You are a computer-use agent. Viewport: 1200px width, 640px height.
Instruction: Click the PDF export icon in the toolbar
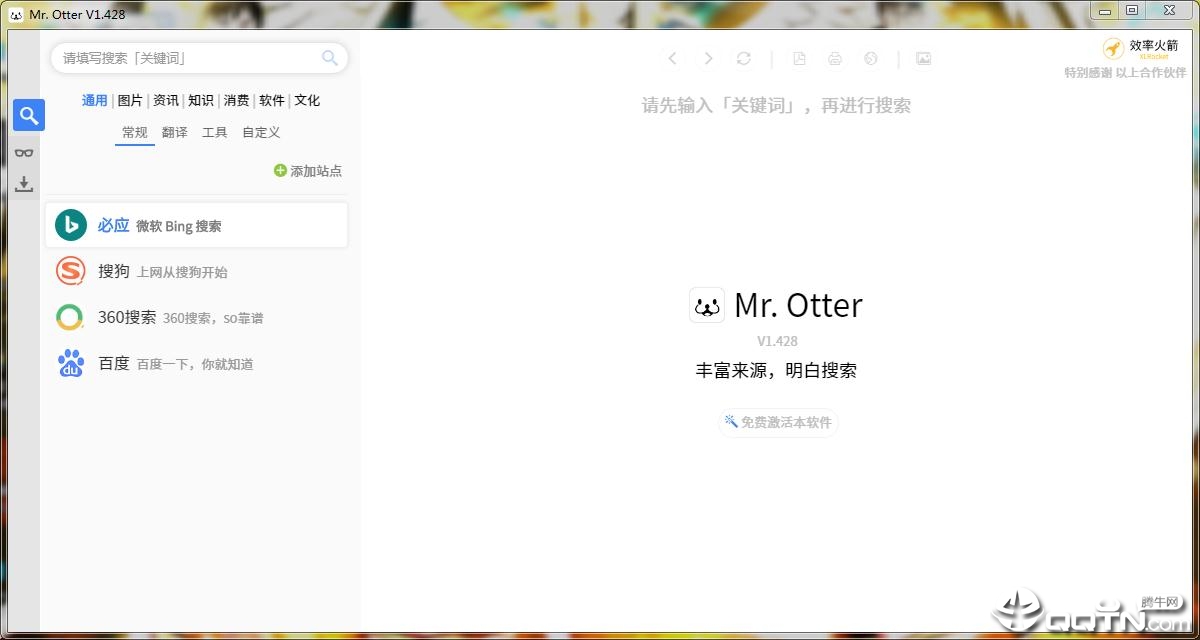pos(799,59)
